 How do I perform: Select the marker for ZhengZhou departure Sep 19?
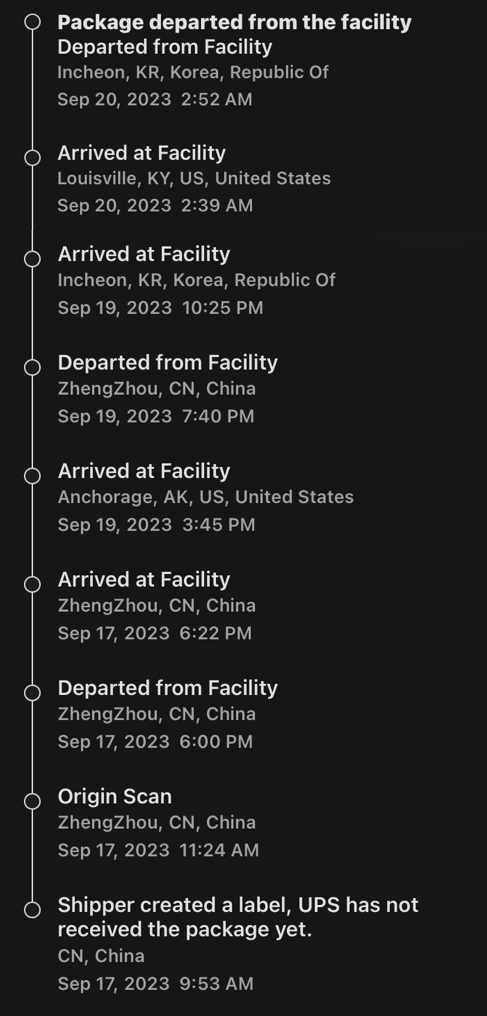32,367
